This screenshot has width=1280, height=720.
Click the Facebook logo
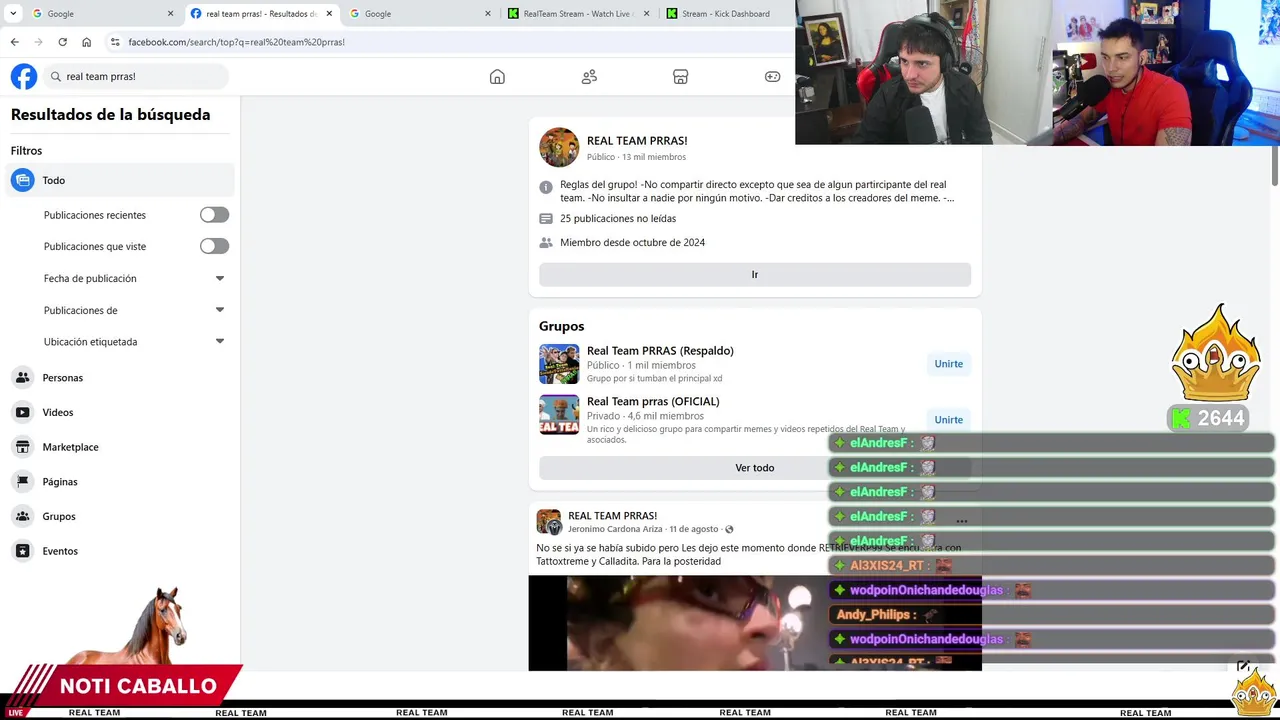[24, 76]
